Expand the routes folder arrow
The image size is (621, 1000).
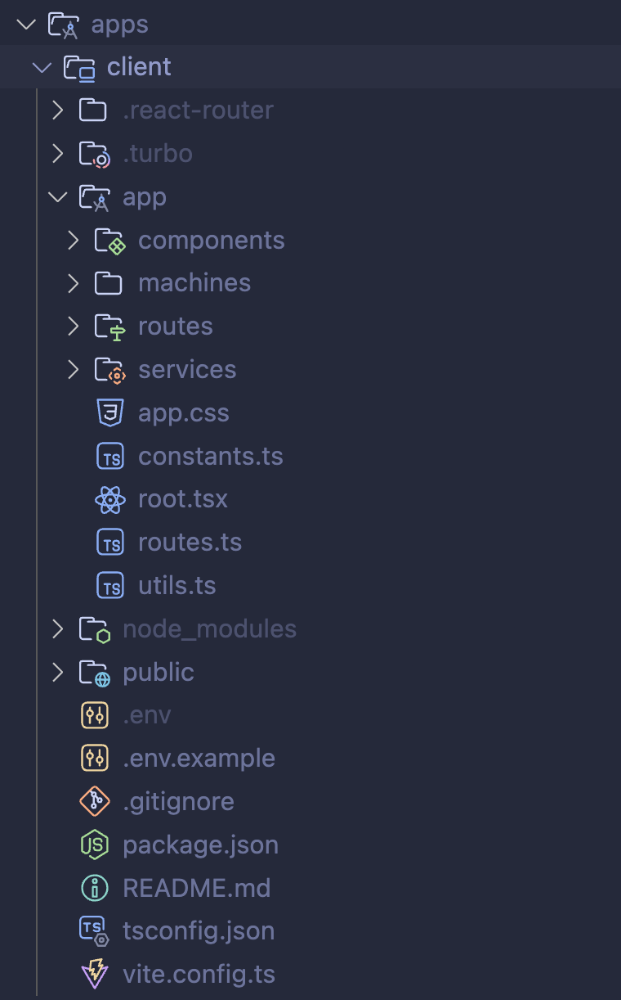tap(73, 326)
